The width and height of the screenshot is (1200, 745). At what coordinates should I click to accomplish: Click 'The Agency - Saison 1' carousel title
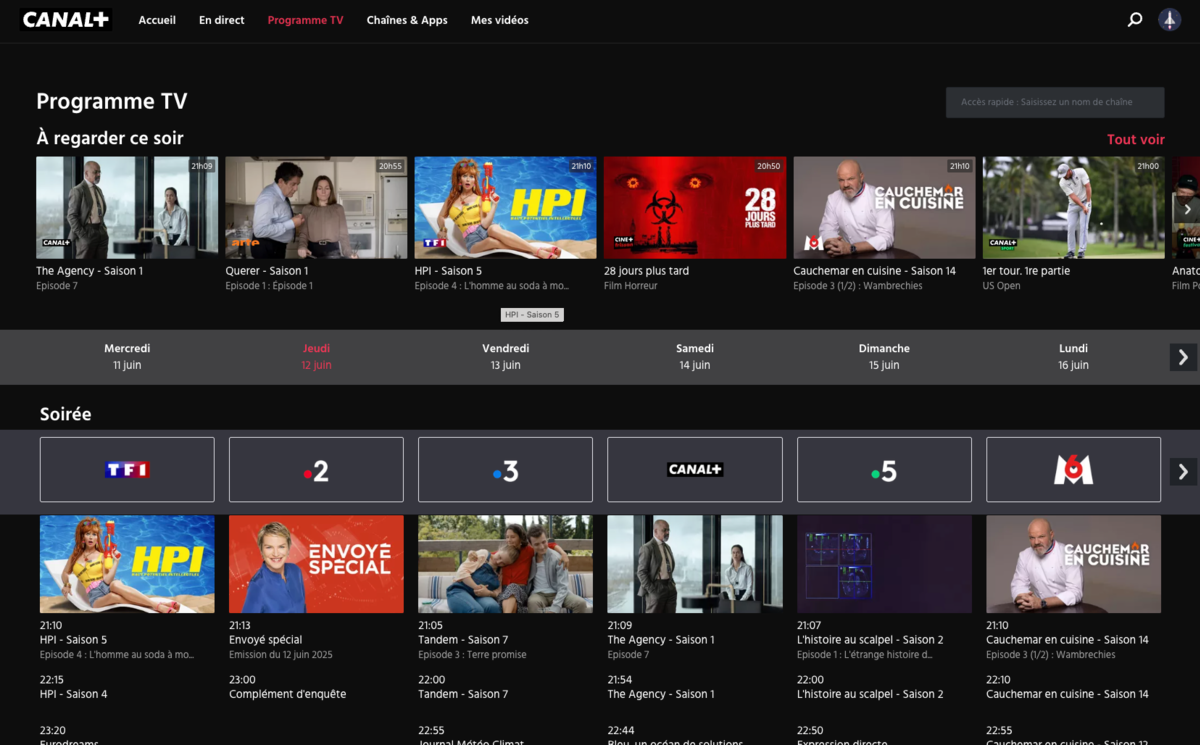tap(89, 271)
